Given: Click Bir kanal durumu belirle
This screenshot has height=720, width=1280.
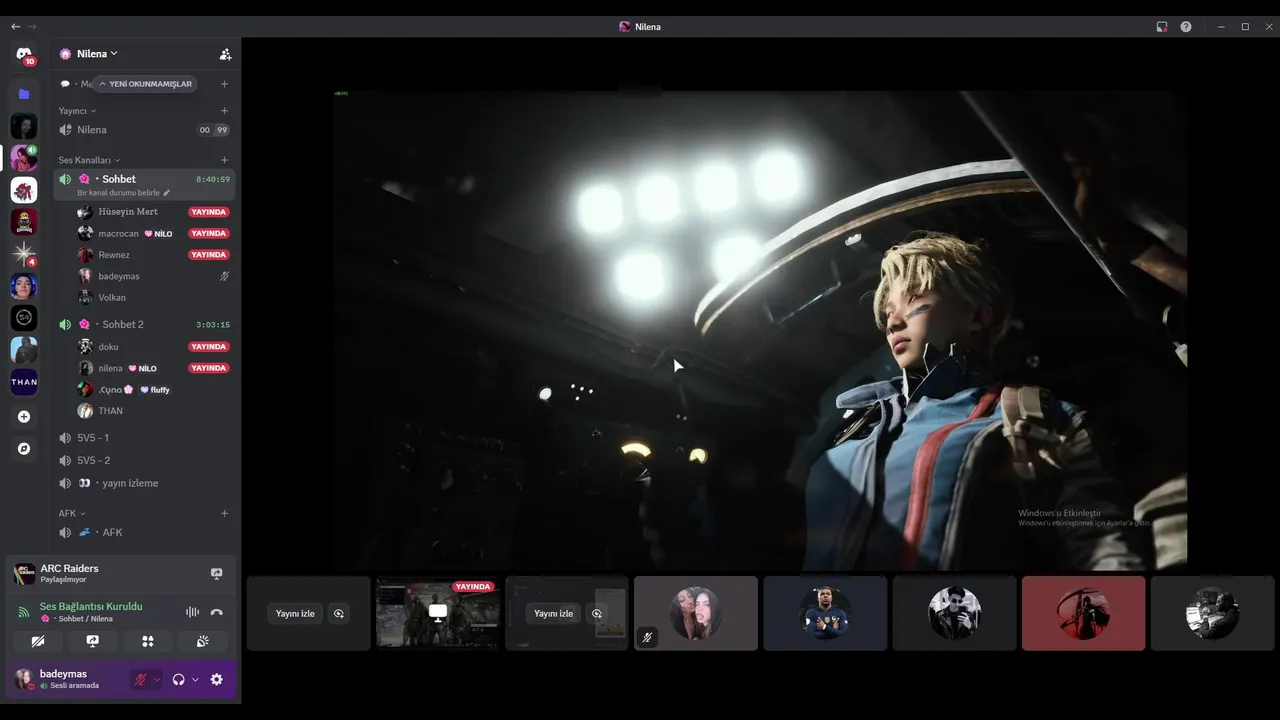Looking at the screenshot, I should click(x=118, y=193).
